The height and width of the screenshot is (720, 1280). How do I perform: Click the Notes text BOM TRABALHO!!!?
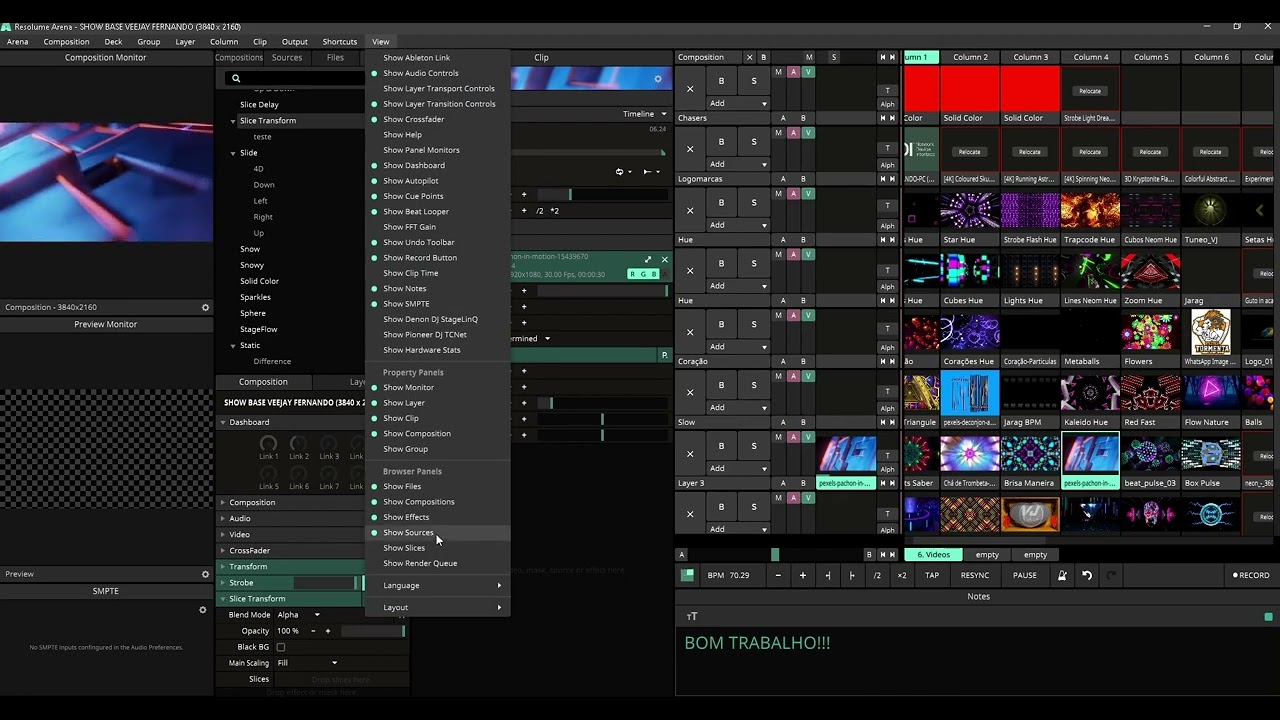point(757,643)
